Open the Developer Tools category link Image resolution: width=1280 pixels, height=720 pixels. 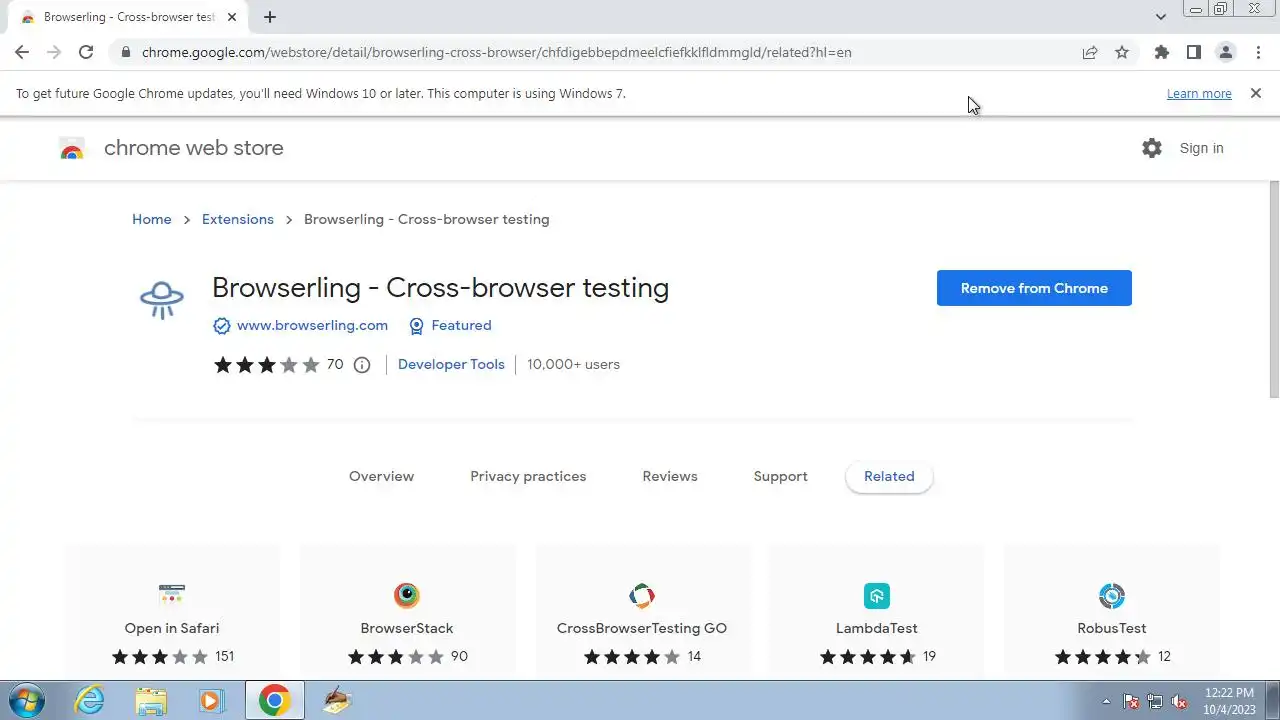[x=451, y=364]
